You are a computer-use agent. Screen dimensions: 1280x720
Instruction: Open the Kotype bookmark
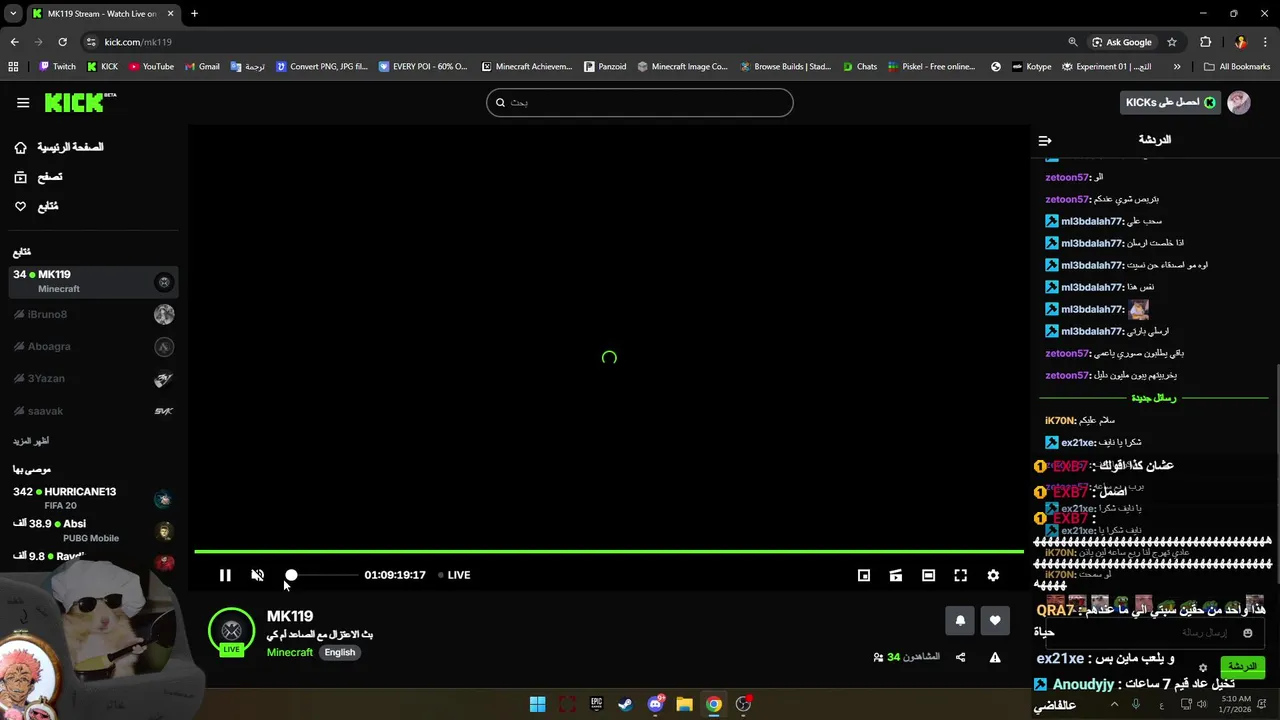1031,67
